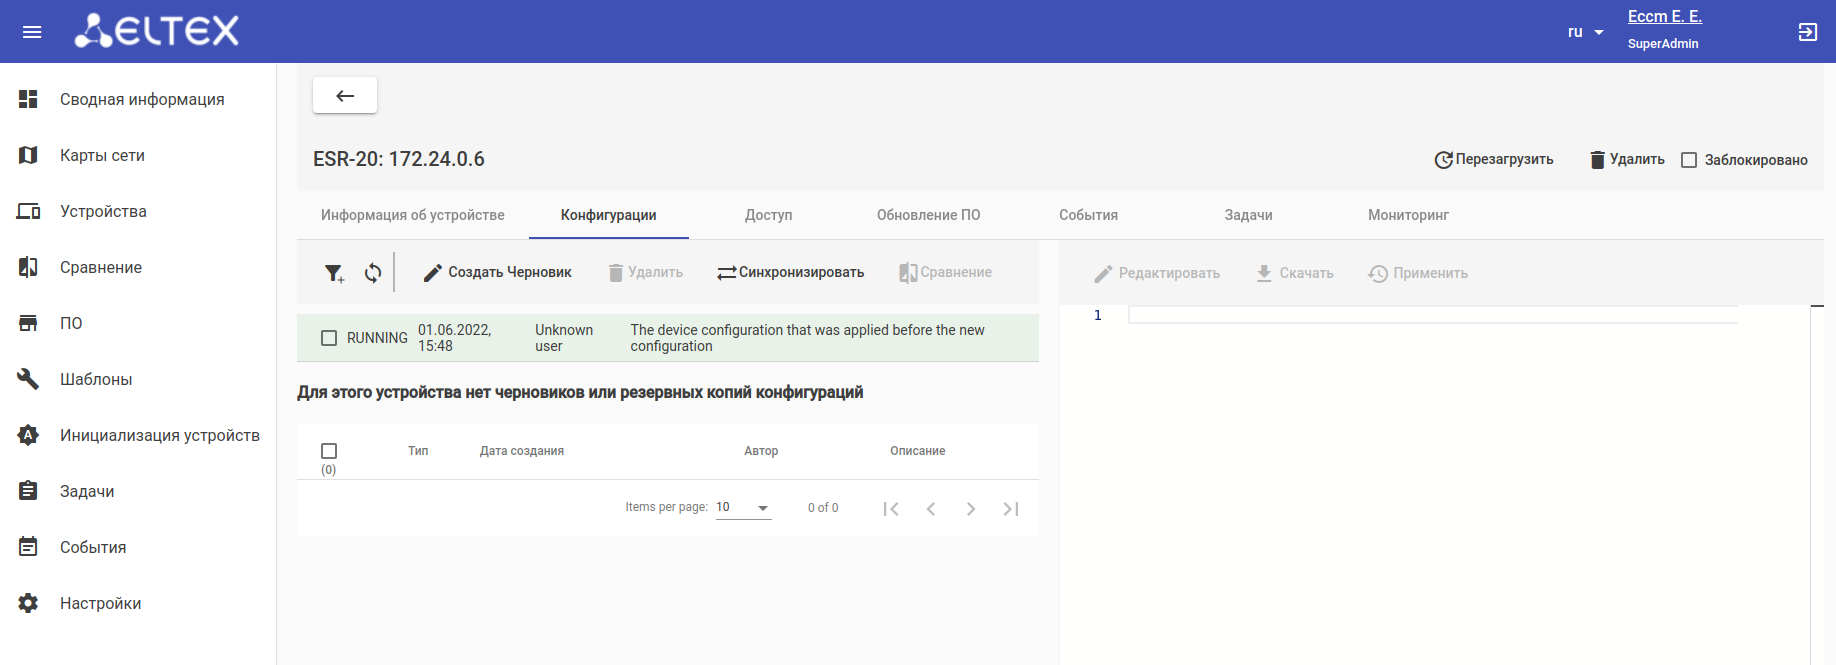Click the Создать Черновик button
This screenshot has width=1836, height=665.
coord(498,273)
